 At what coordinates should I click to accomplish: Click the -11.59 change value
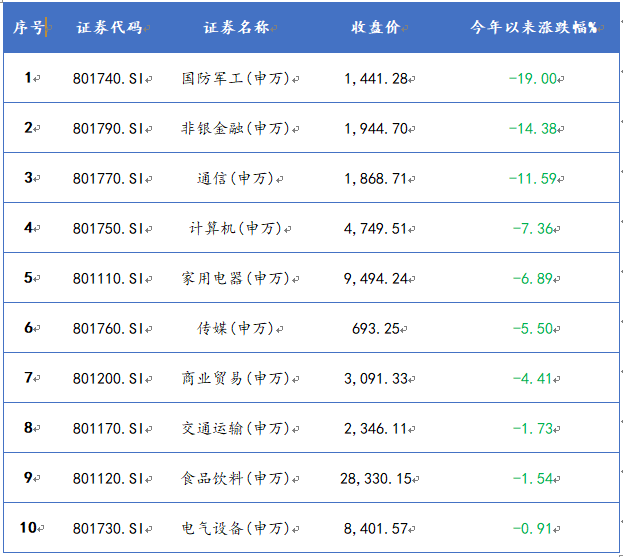coord(532,178)
